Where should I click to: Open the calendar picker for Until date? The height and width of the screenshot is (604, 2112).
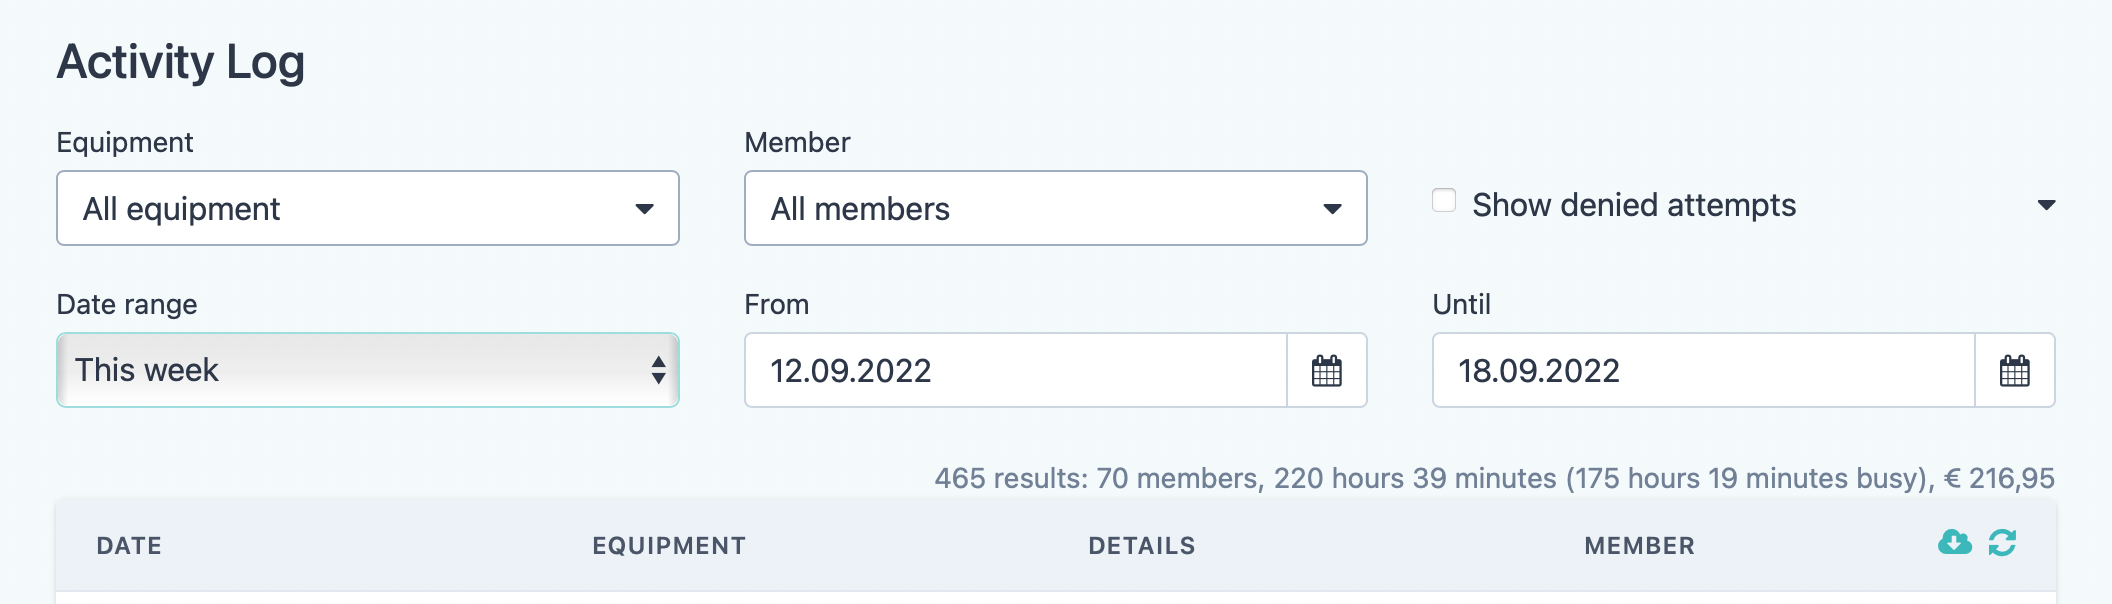click(x=2014, y=370)
